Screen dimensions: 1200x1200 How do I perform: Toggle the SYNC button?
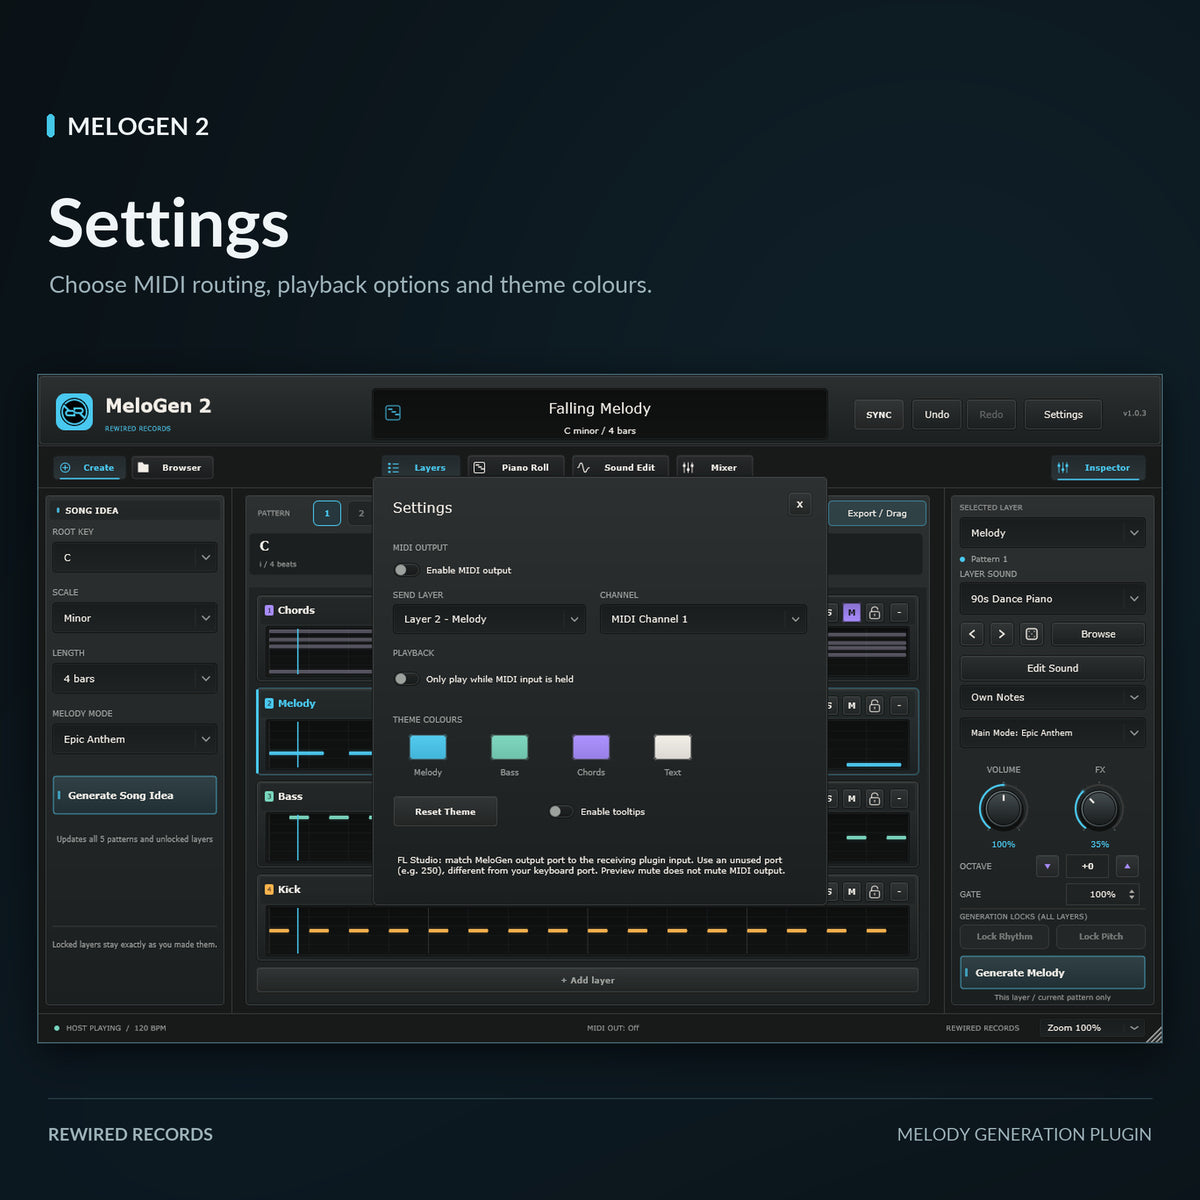[x=879, y=414]
